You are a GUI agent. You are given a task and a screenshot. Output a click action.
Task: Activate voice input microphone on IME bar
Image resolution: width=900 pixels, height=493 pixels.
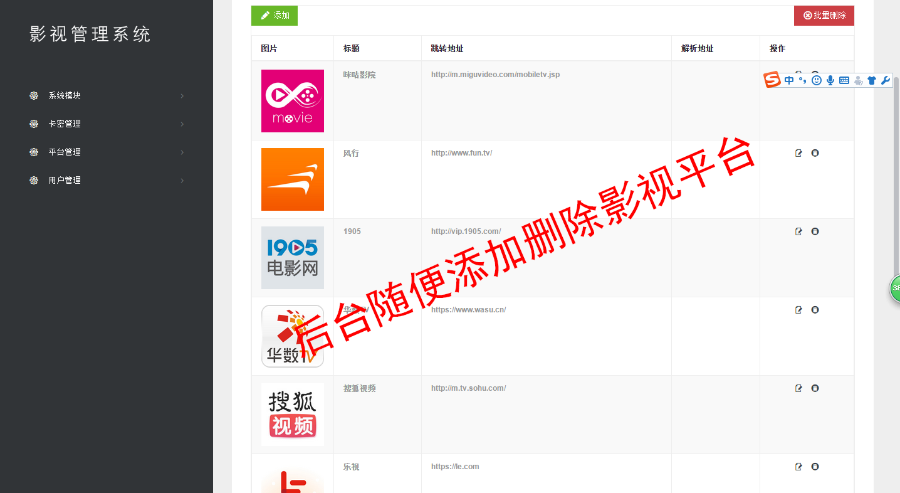coord(830,80)
